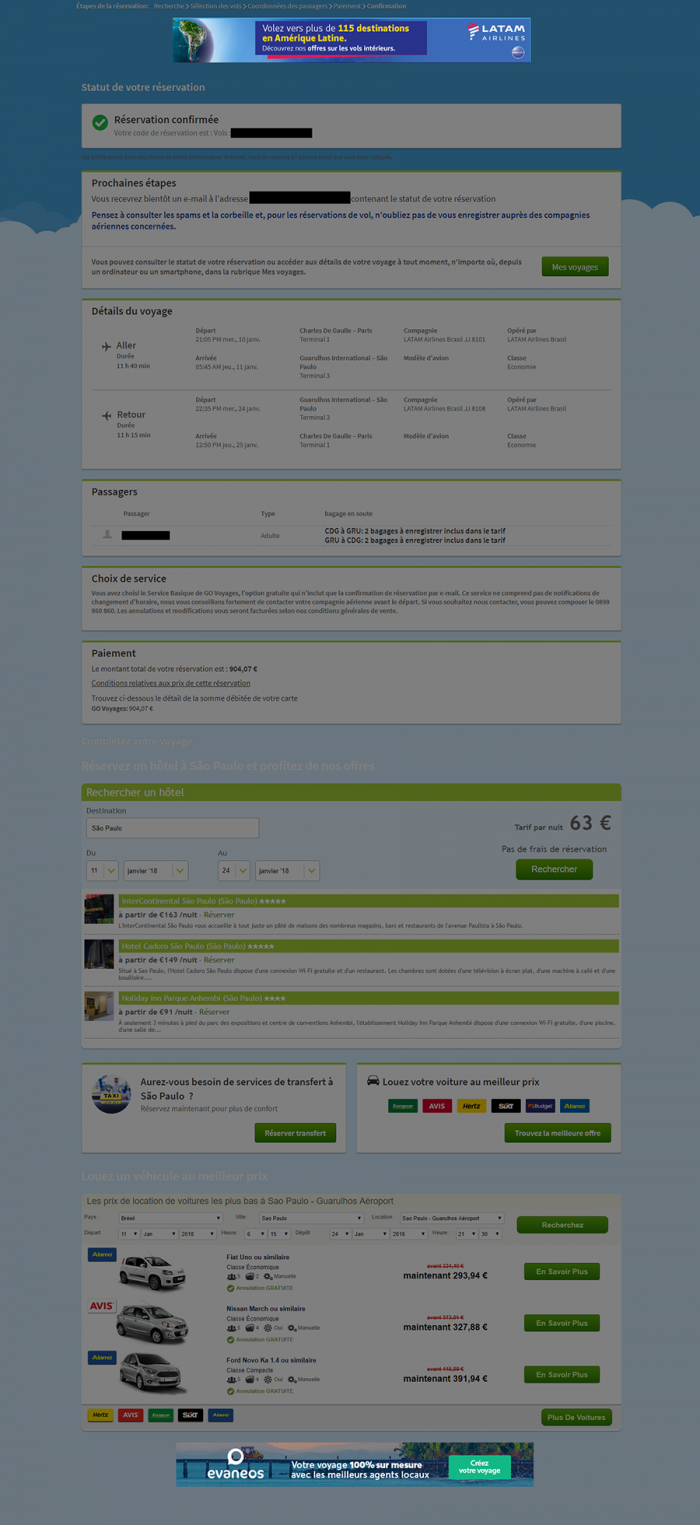The width and height of the screenshot is (700, 1525).
Task: Go to Paiement breadcrumb step
Action: (x=347, y=6)
